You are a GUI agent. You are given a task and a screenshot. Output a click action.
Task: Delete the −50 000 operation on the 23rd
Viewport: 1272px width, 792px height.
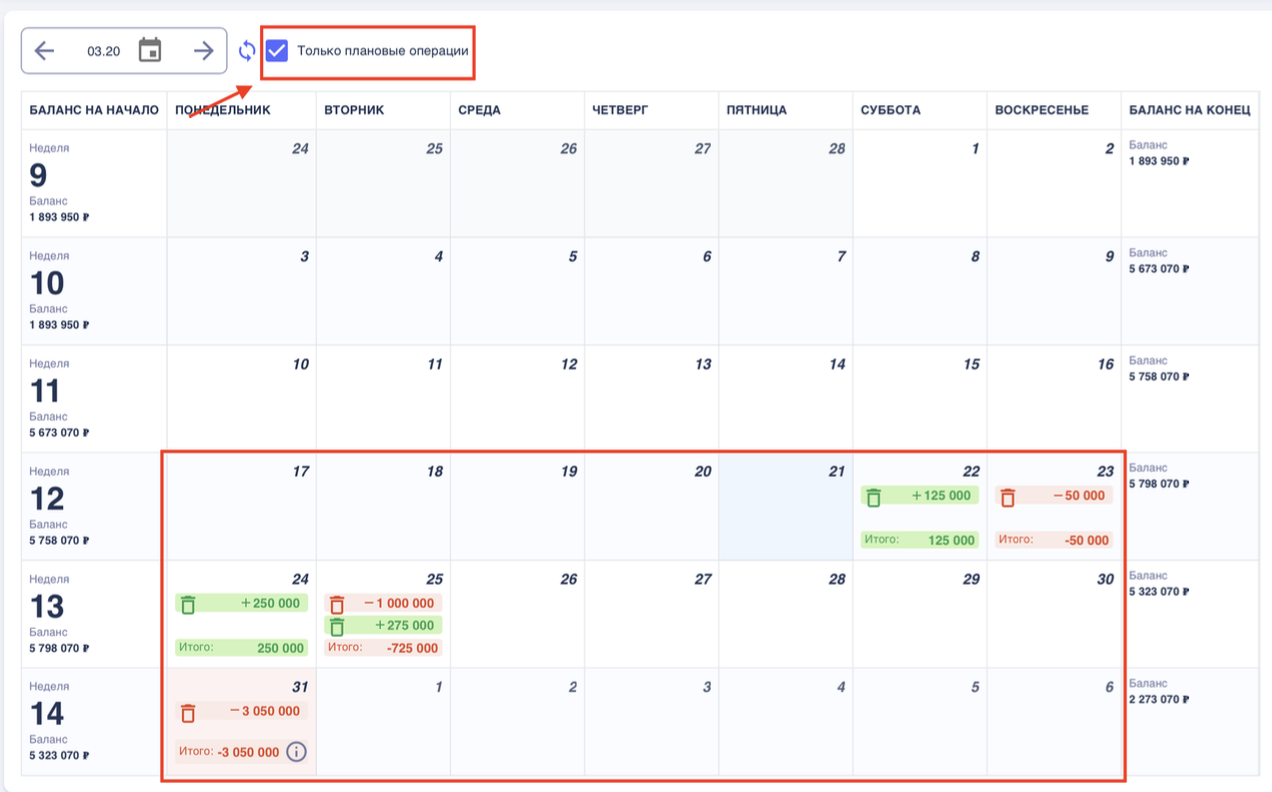(1008, 497)
